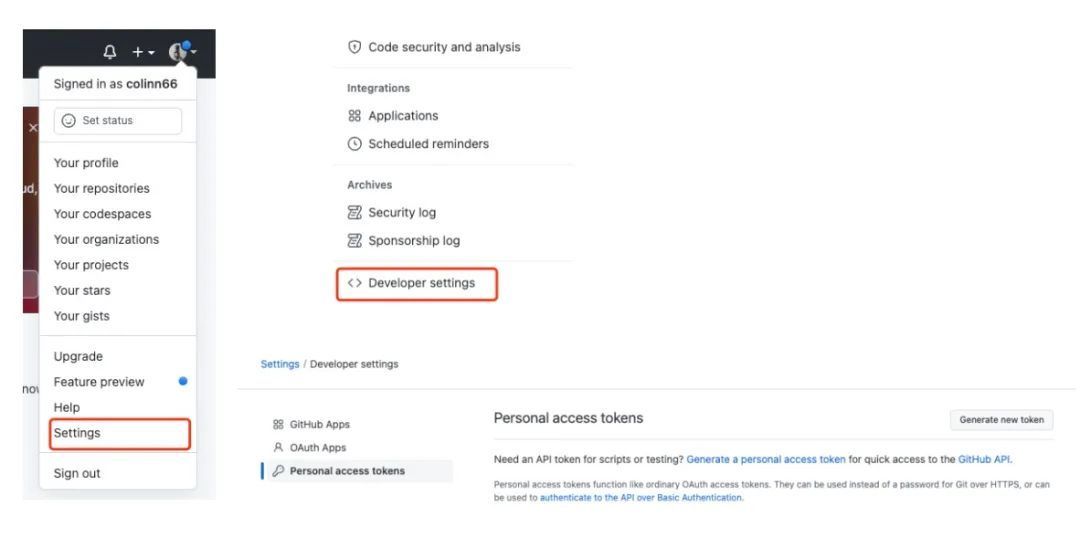Click the Settings breadcrumb link
The image size is (1080, 559).
point(279,364)
